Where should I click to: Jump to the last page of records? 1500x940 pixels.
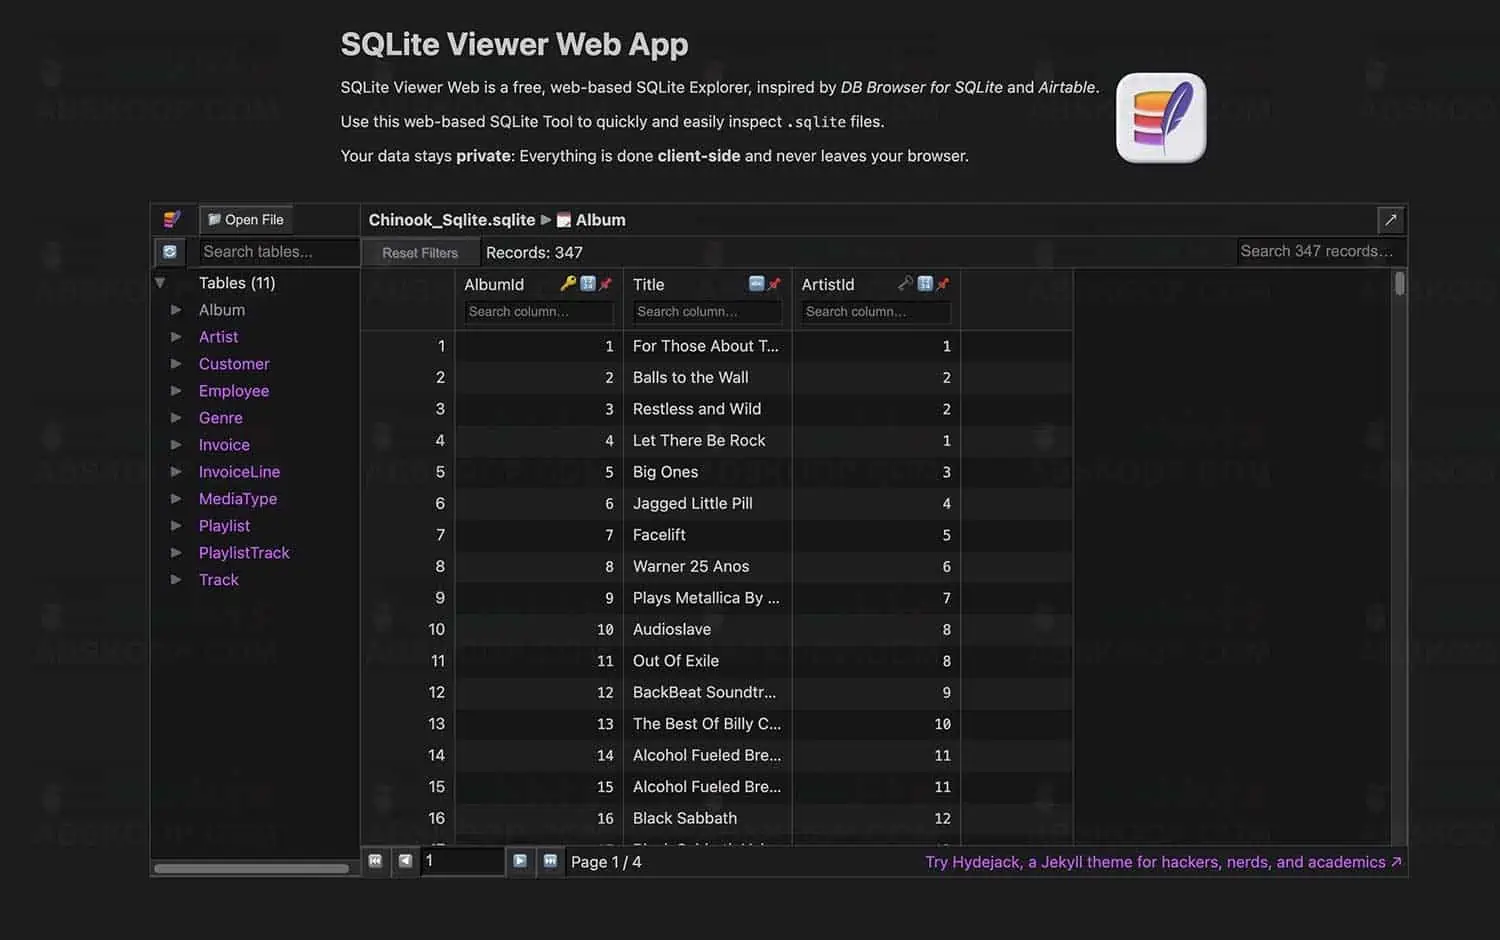click(x=550, y=861)
